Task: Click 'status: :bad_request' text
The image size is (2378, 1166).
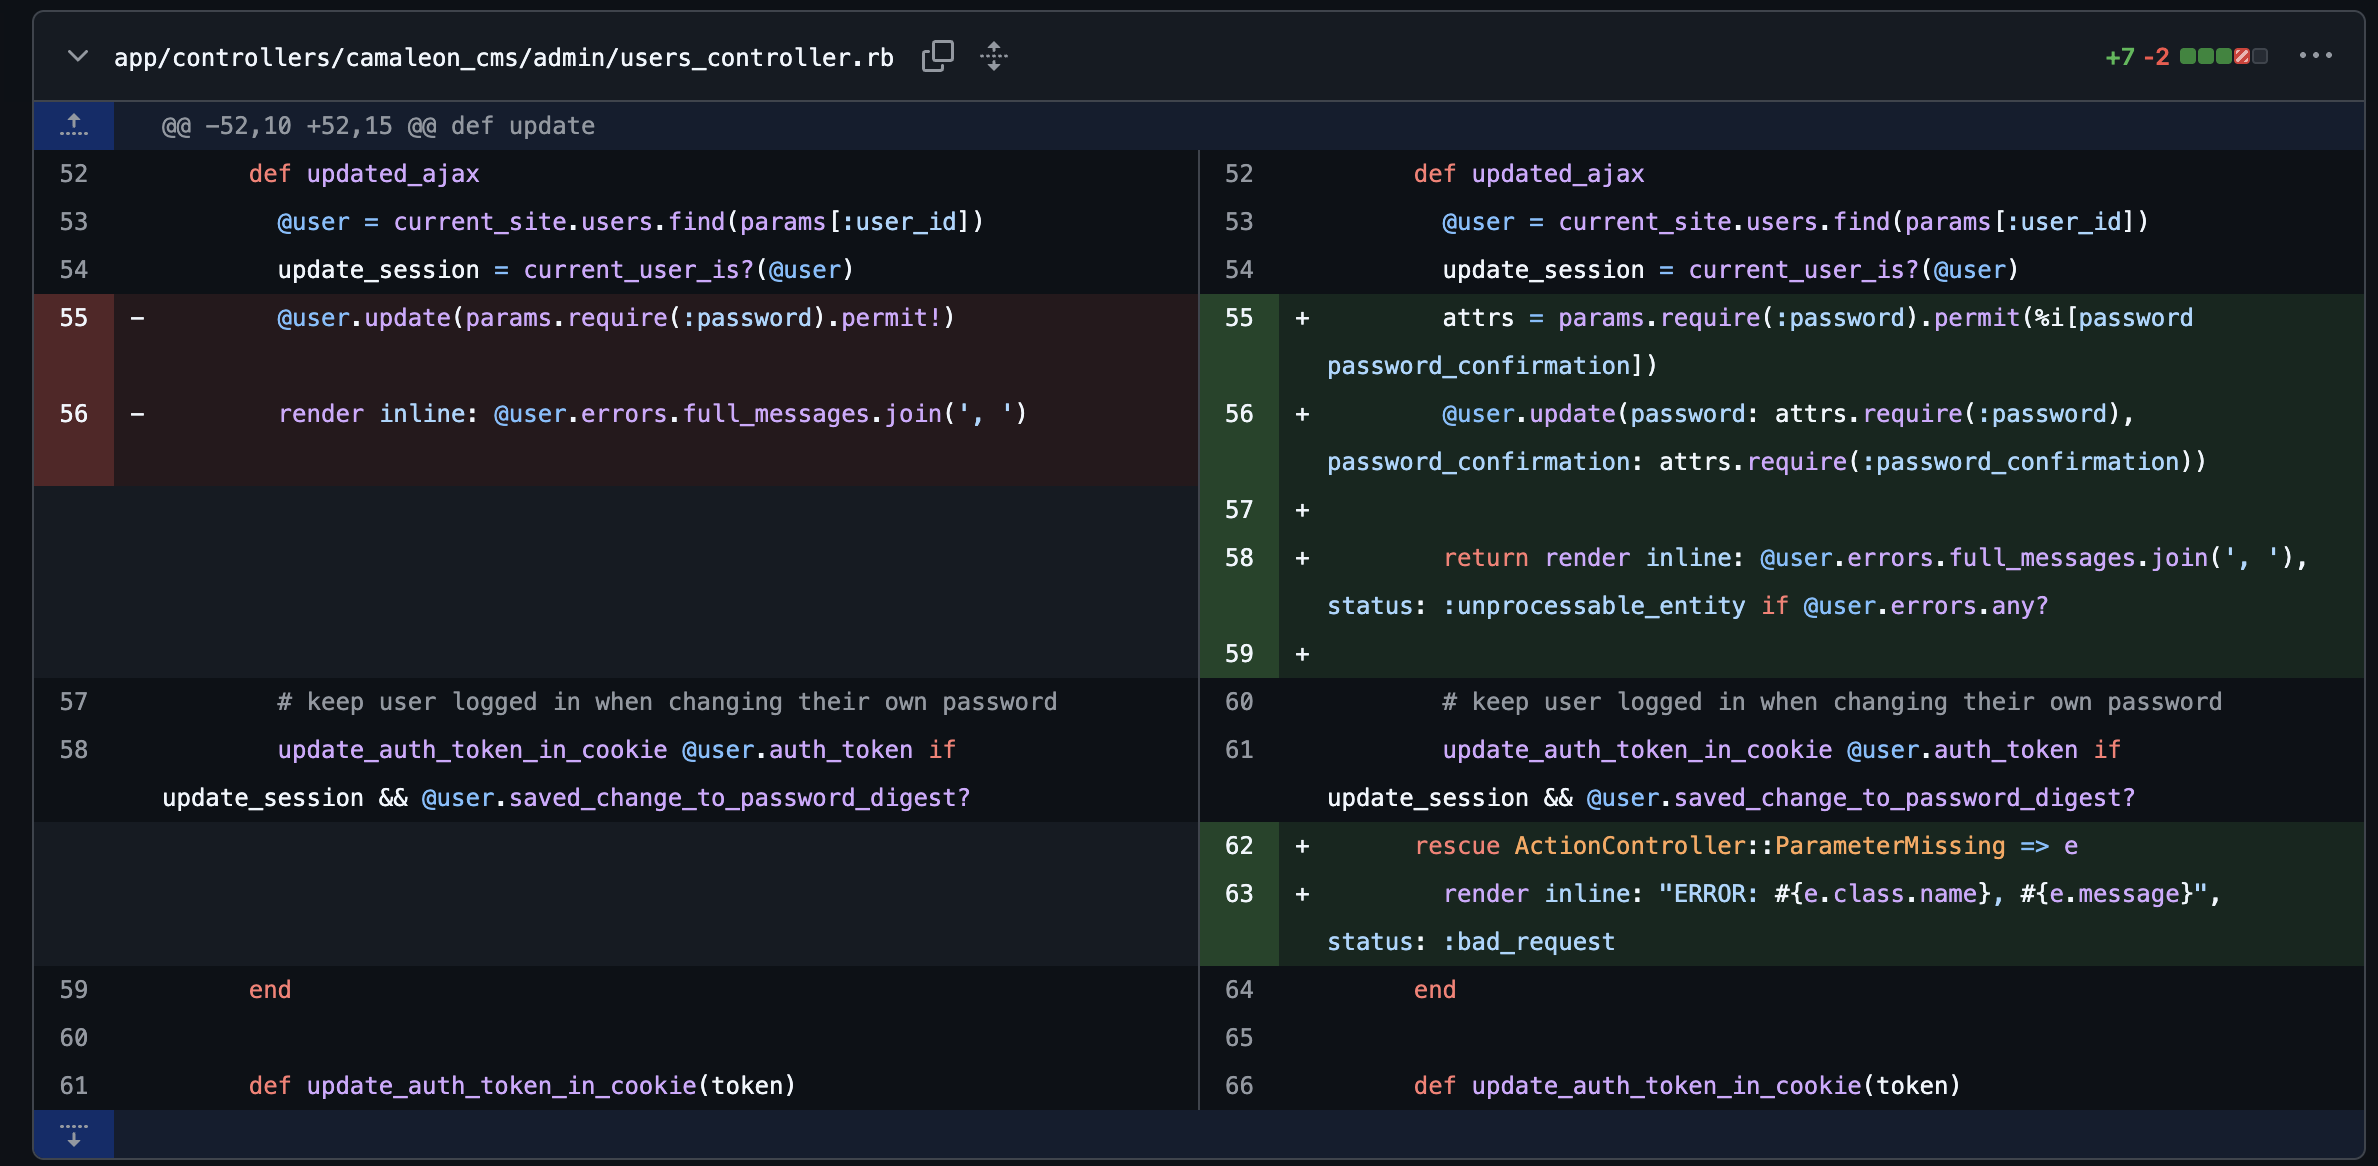Action: 1471,942
